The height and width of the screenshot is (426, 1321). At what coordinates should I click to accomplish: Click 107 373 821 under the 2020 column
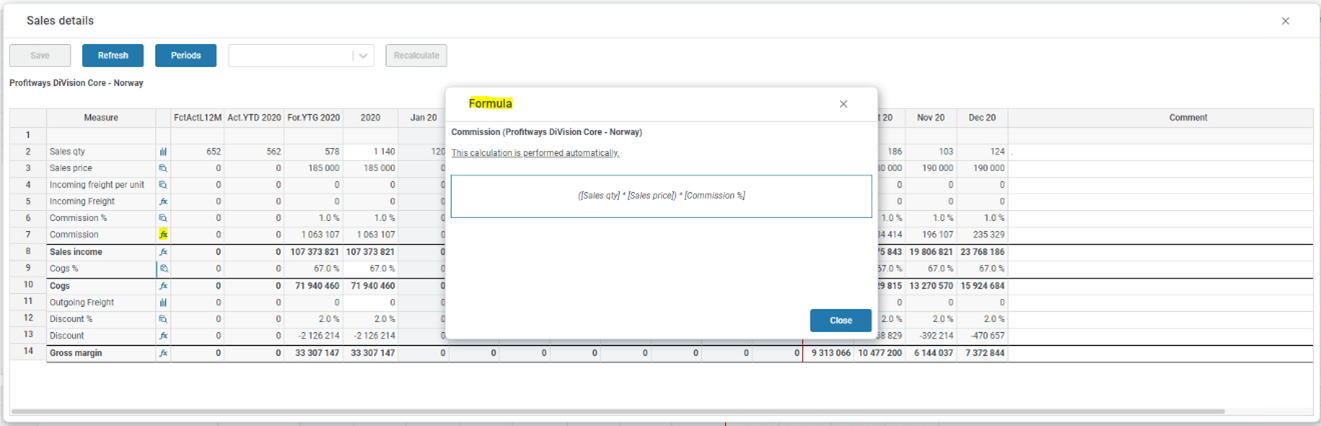point(370,252)
